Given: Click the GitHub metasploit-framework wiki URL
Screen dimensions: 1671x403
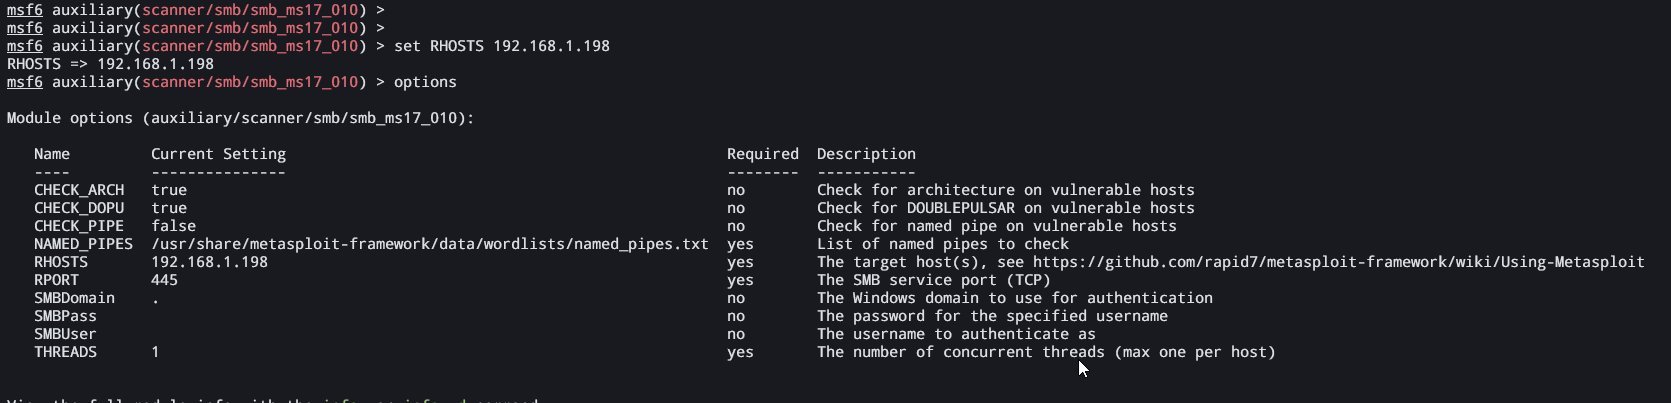Looking at the screenshot, I should pos(1338,262).
